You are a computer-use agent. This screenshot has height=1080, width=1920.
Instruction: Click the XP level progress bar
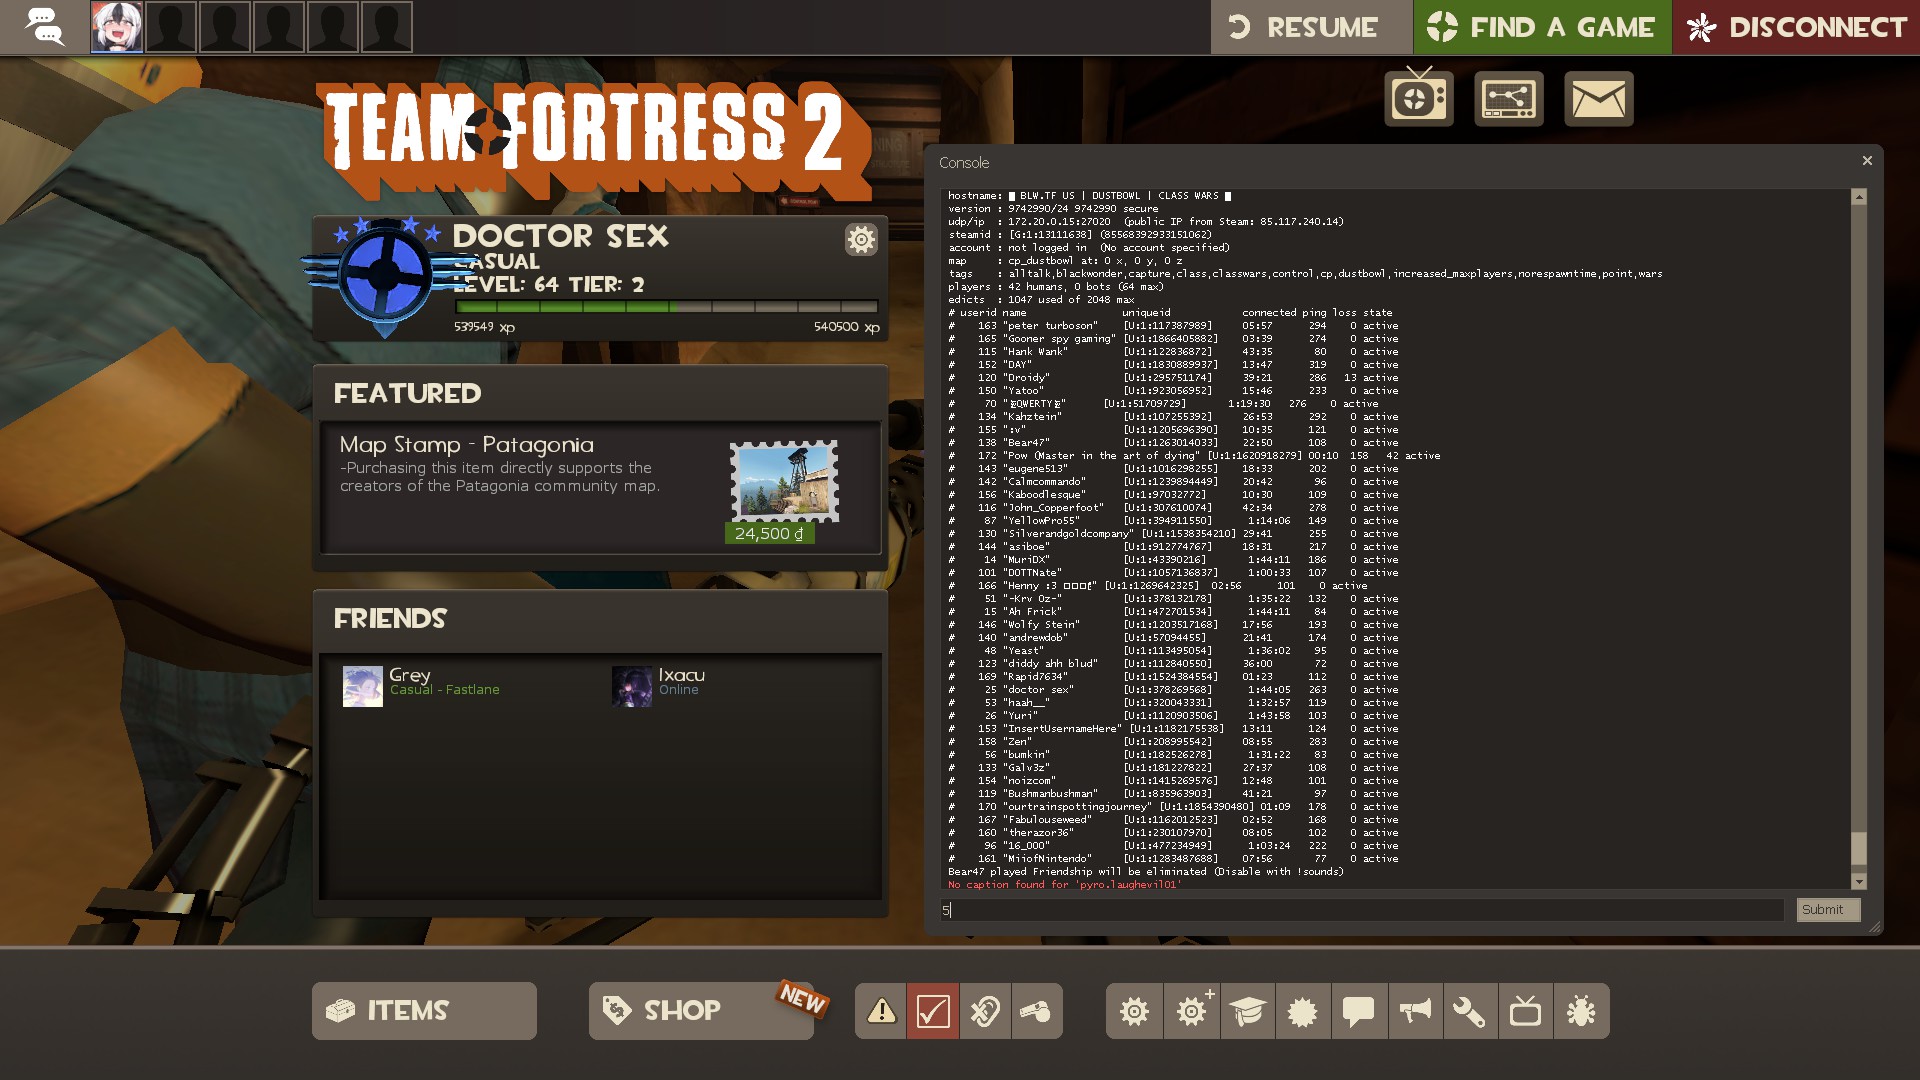(x=666, y=307)
